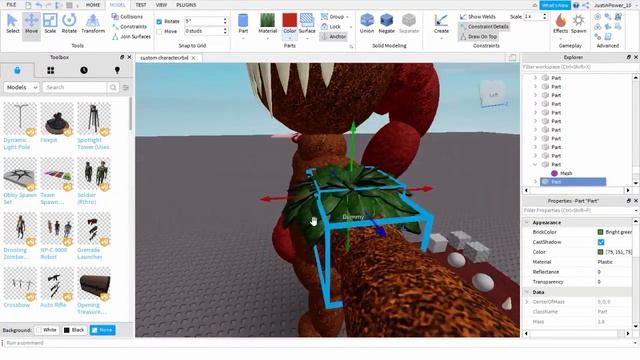640x360 pixels.
Task: Activate the Rotate tool
Action: (x=69, y=24)
